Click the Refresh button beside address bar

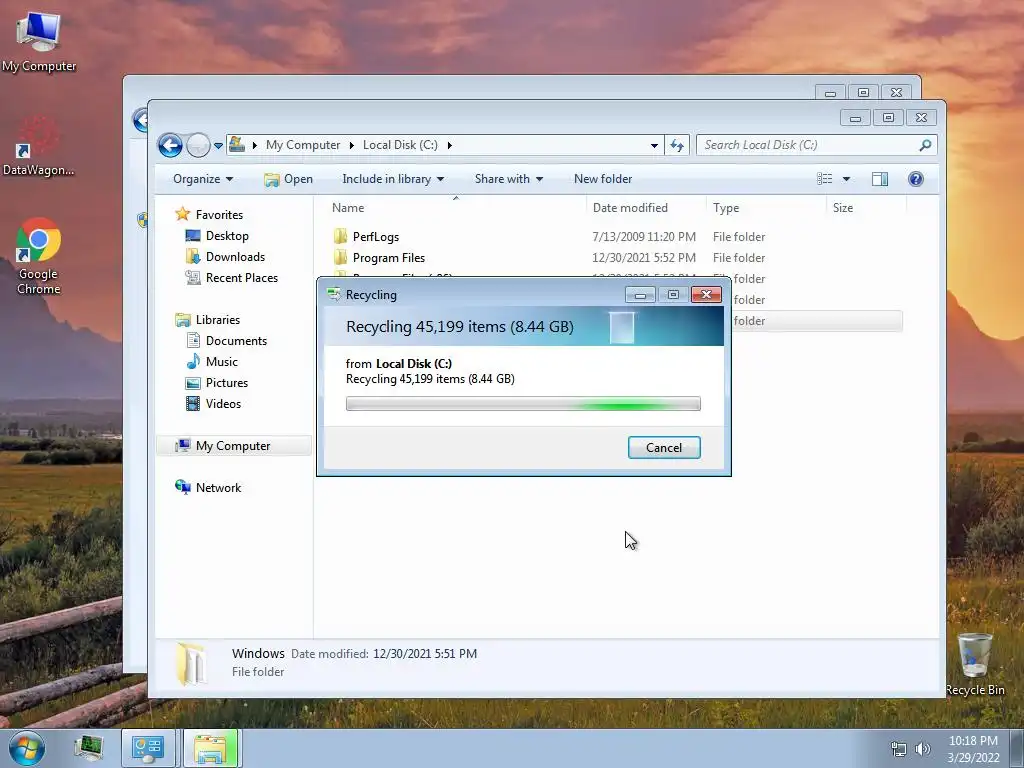(x=677, y=145)
